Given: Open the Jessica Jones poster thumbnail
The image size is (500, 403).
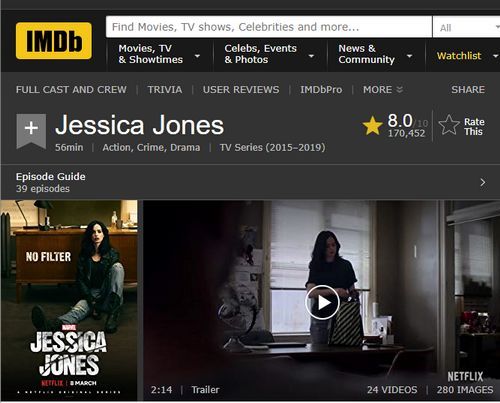Looking at the screenshot, I should click(x=69, y=300).
